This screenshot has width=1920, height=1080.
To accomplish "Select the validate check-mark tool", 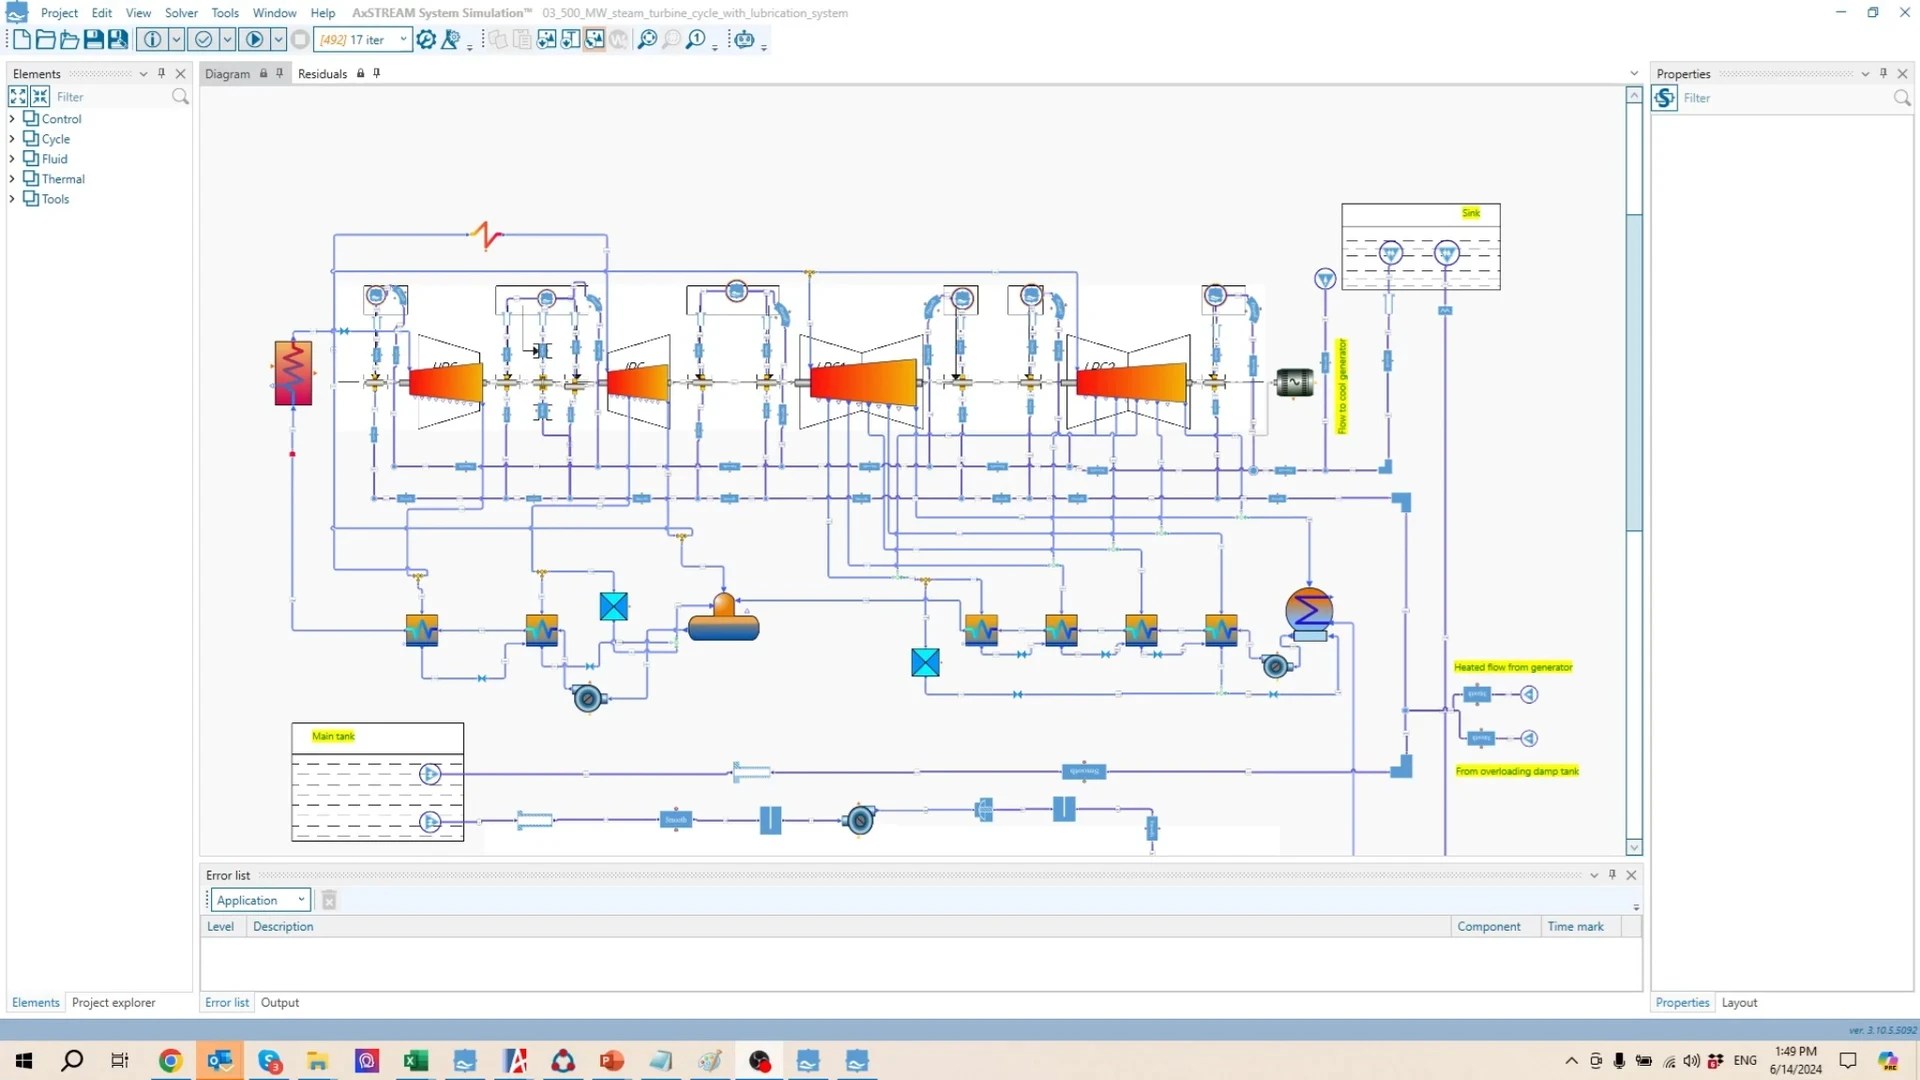I will pos(205,39).
